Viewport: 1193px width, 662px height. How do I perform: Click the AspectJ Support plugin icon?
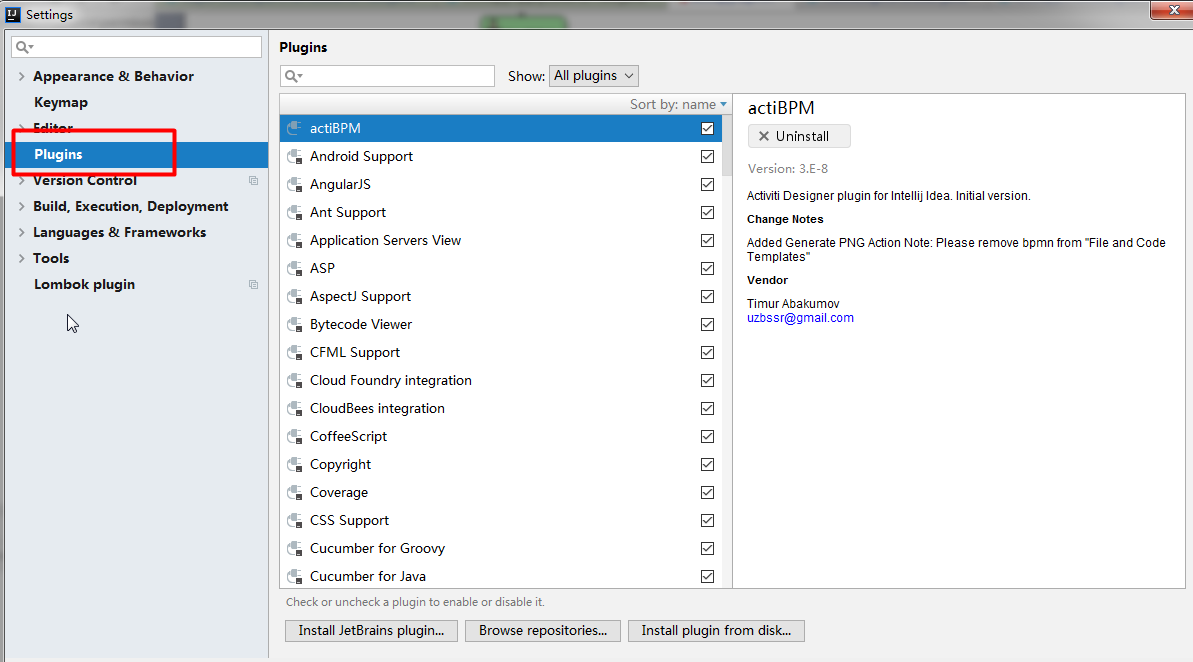pos(294,297)
